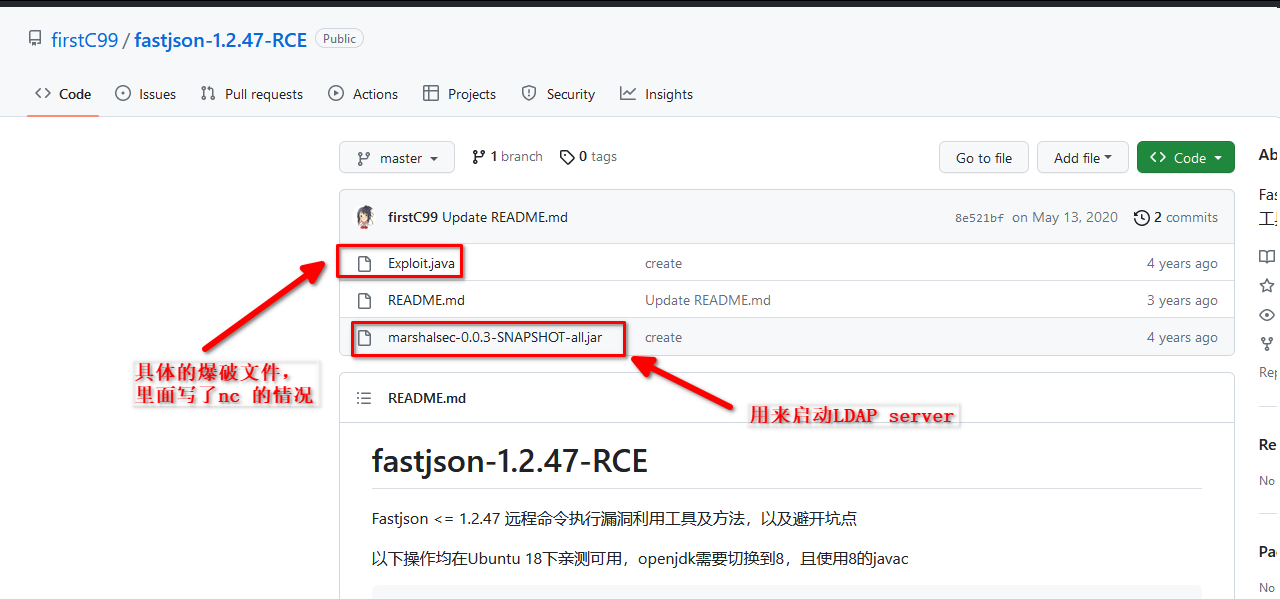Open the green Code dropdown button
This screenshot has width=1280, height=599.
[x=1186, y=158]
